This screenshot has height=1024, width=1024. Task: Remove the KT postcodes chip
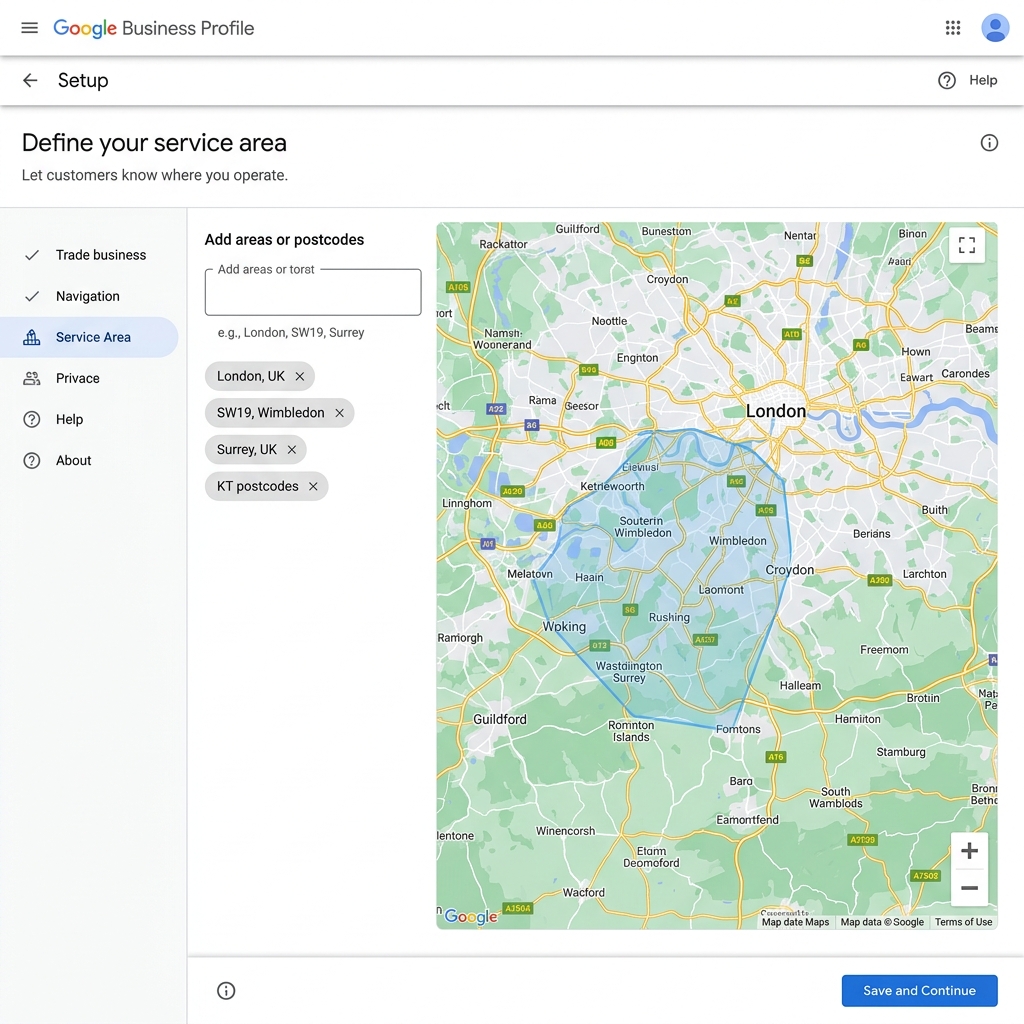click(313, 487)
